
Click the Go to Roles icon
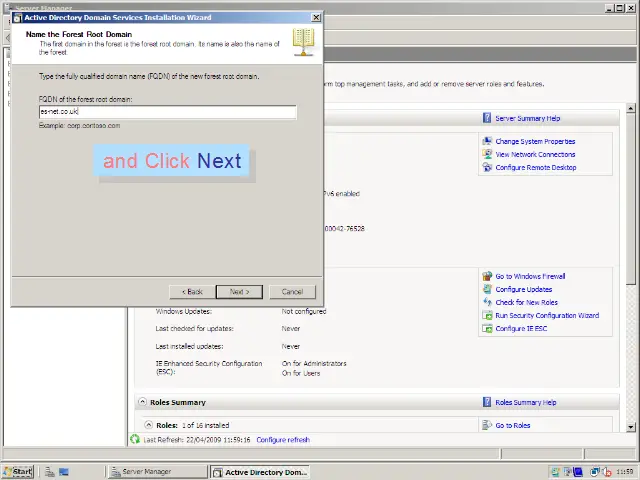(487, 425)
